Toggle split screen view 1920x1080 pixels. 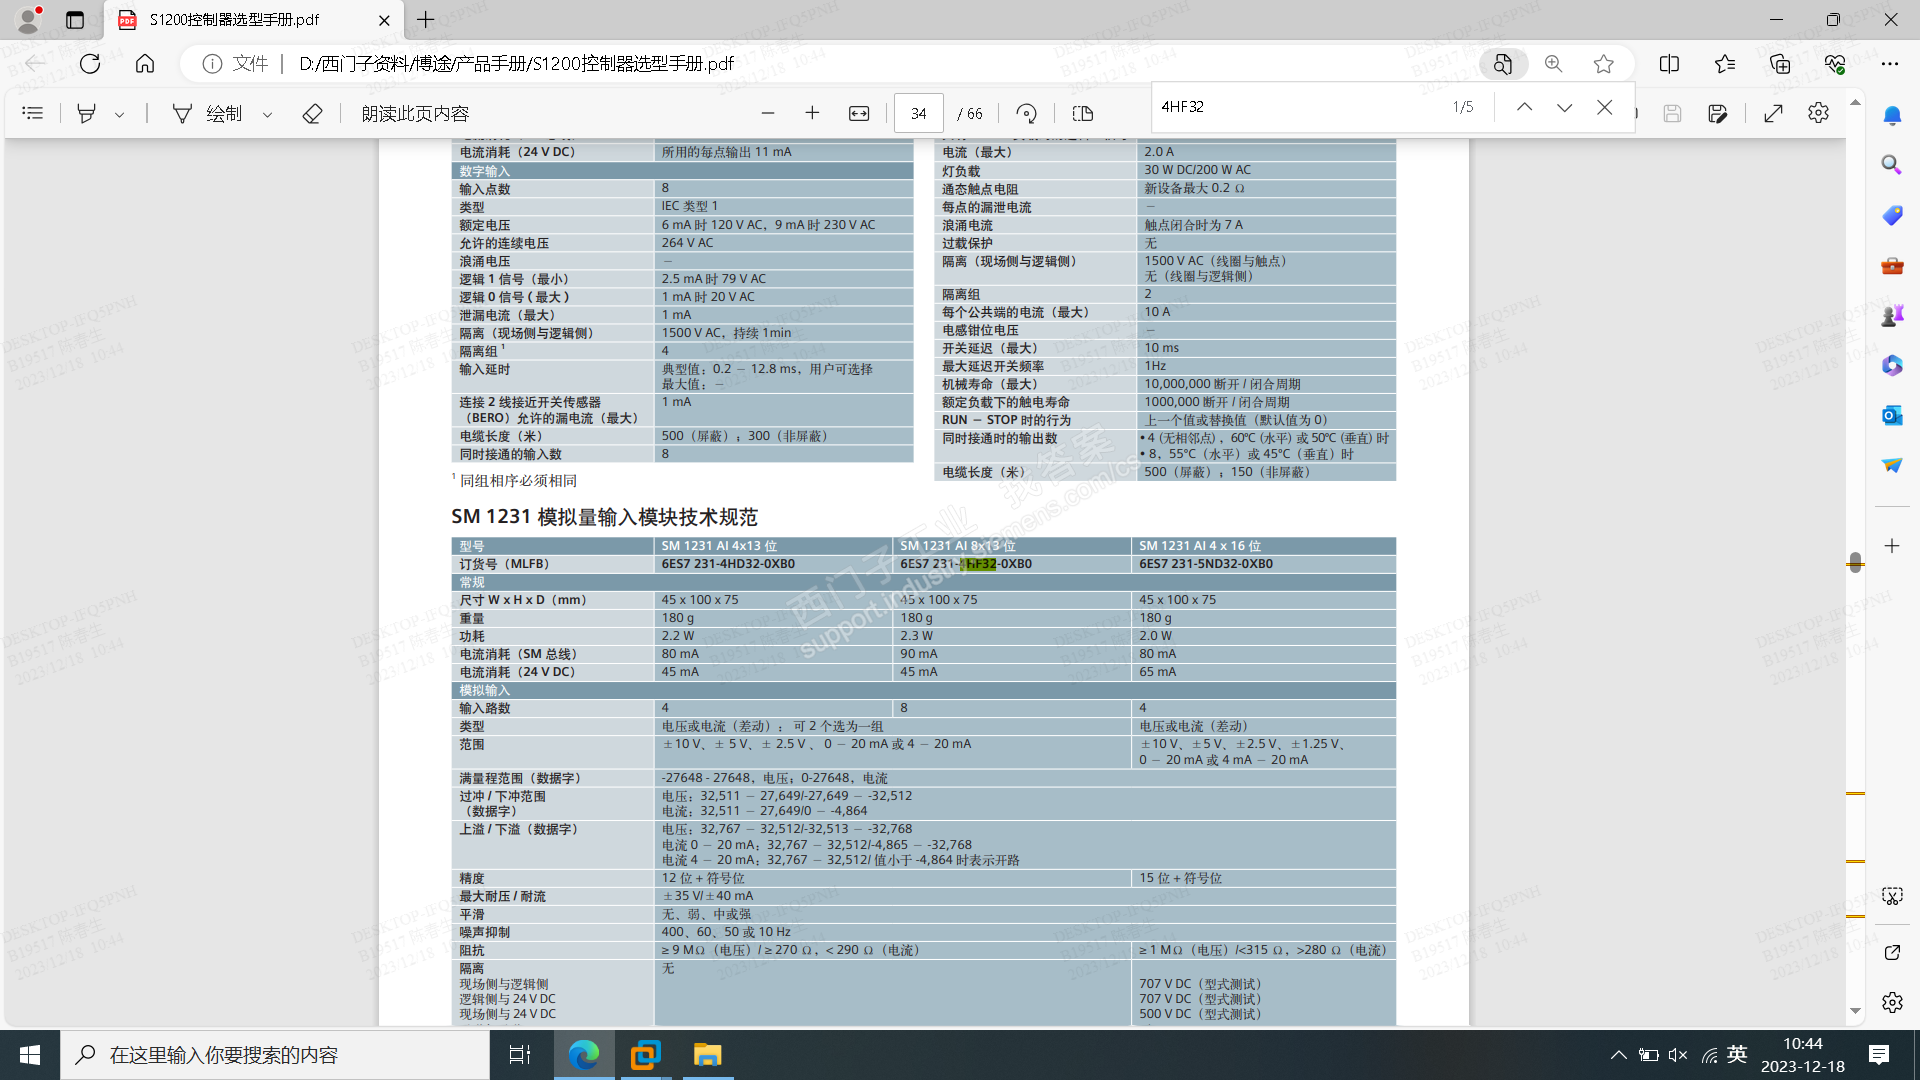click(x=1669, y=64)
